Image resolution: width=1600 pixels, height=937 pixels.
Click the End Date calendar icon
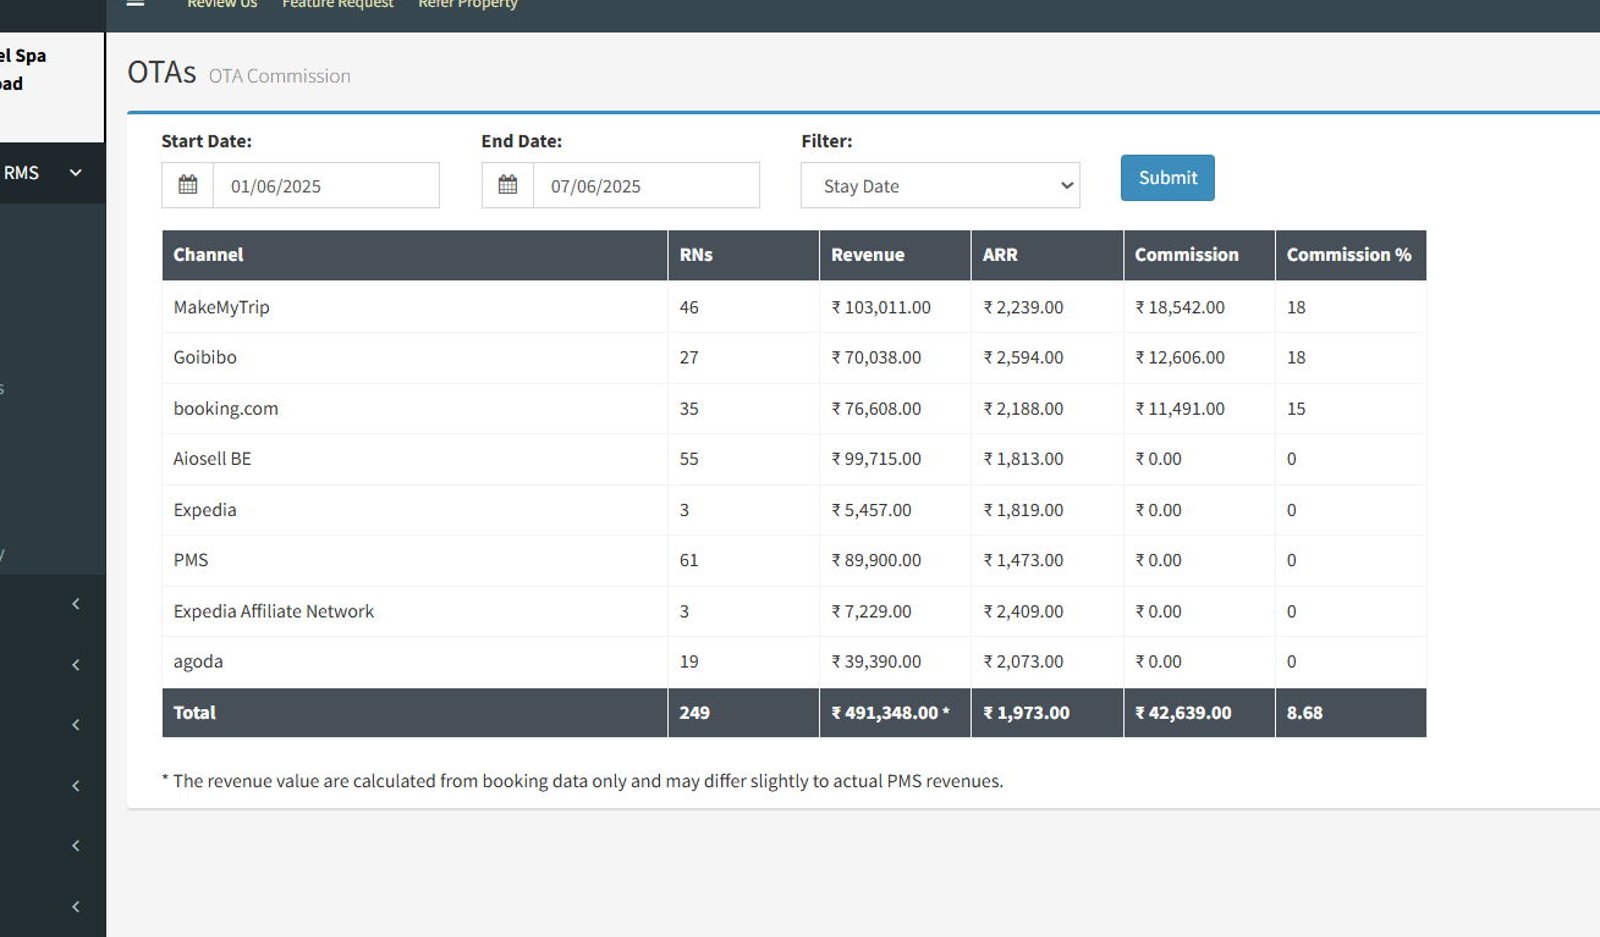pyautogui.click(x=508, y=185)
